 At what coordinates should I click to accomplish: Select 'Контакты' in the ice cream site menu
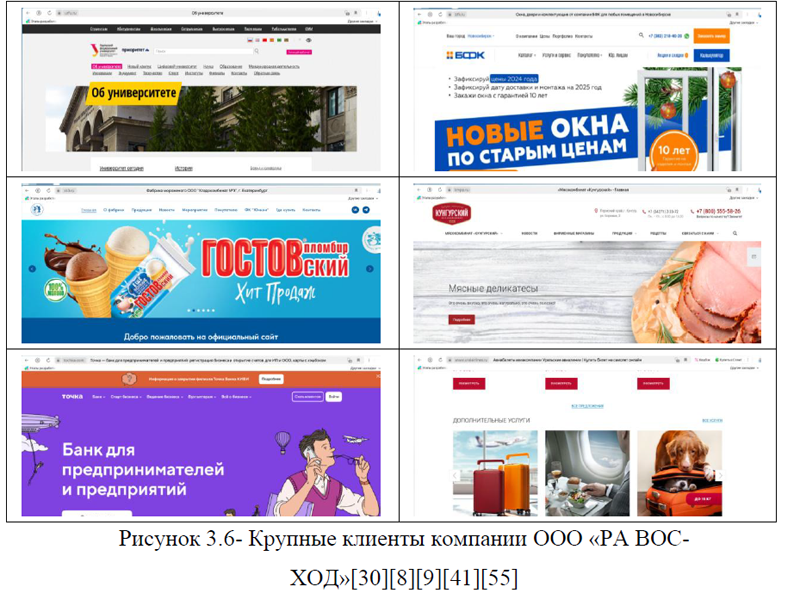(311, 210)
